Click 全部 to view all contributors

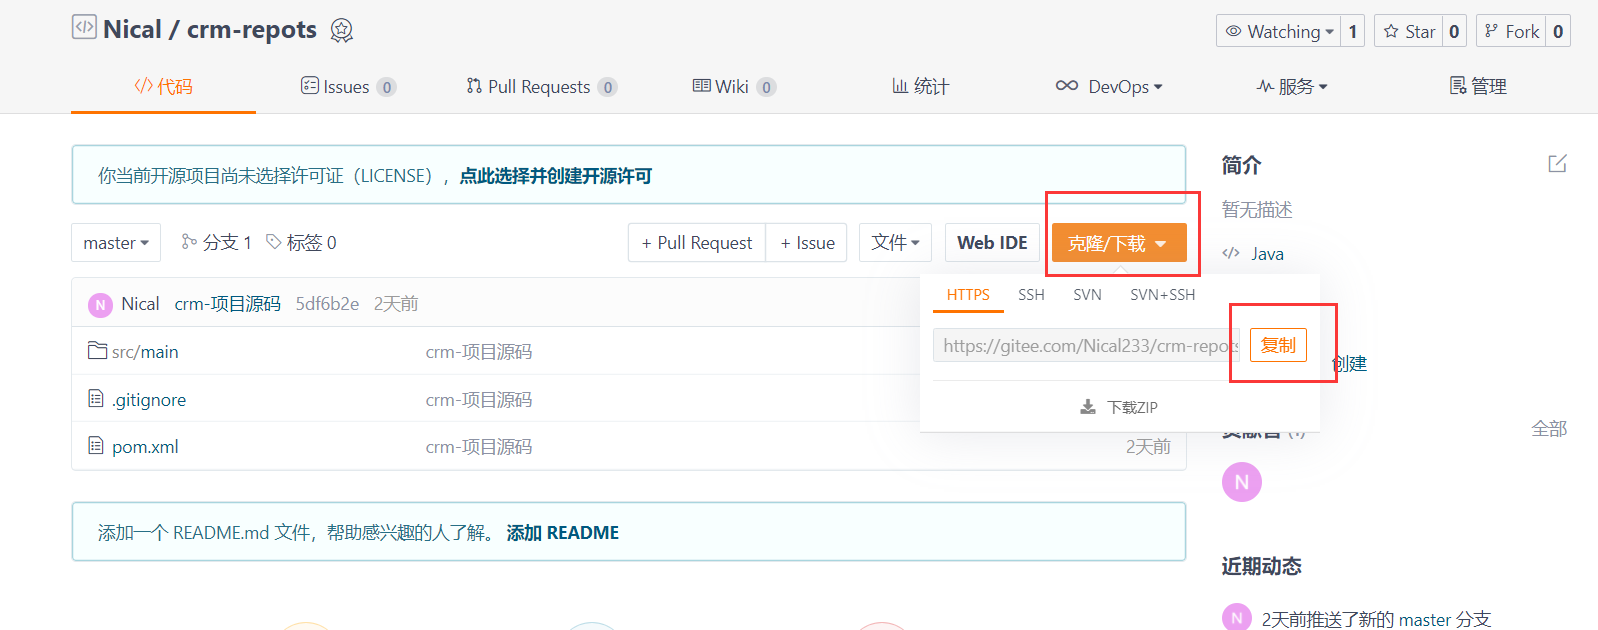tap(1549, 429)
